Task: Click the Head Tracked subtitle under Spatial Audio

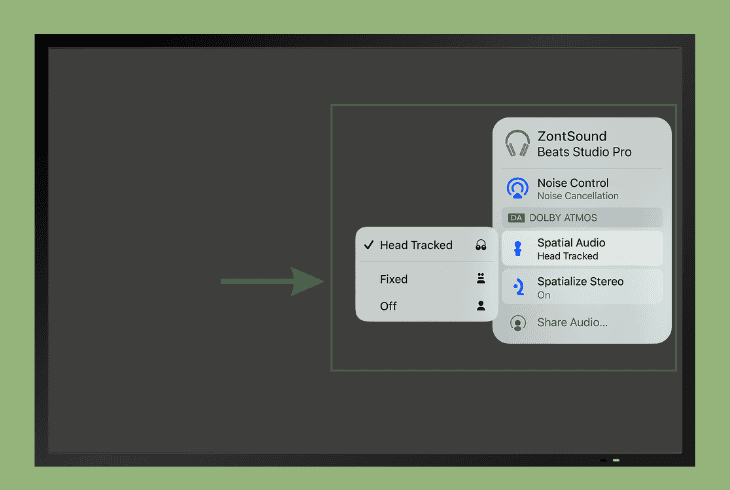Action: [x=568, y=256]
